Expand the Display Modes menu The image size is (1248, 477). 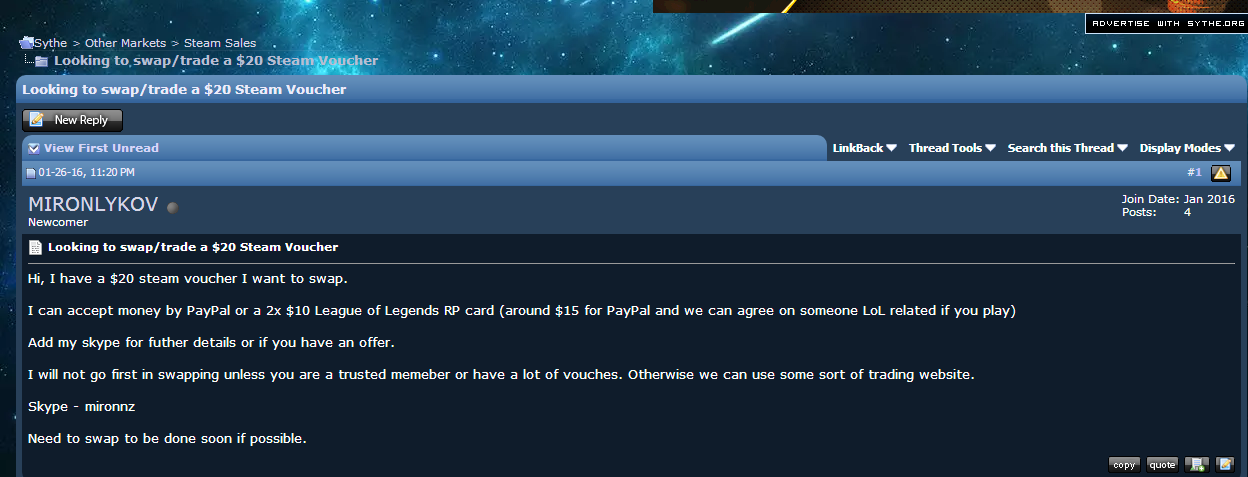pyautogui.click(x=1187, y=148)
